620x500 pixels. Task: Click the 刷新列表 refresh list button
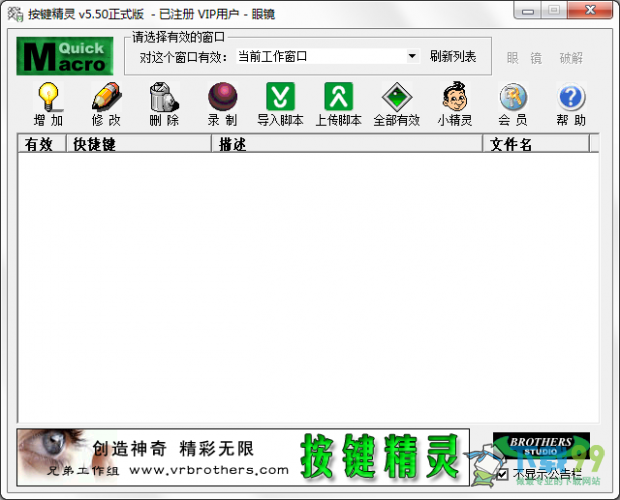(x=453, y=57)
